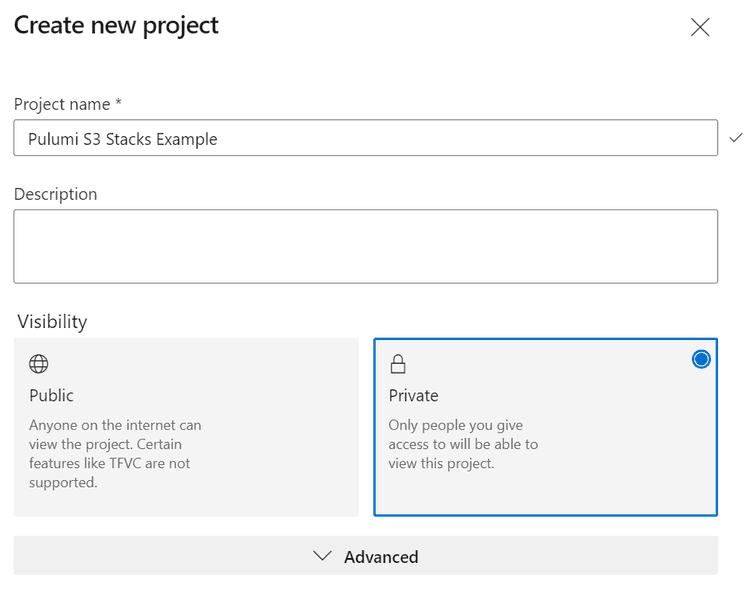The height and width of the screenshot is (590, 750).
Task: Click the 'Private' card title text
Action: point(413,395)
